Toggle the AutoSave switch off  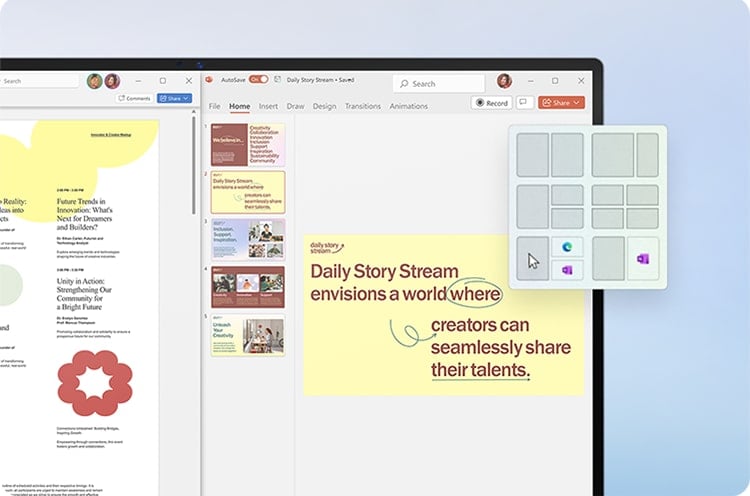tap(258, 80)
